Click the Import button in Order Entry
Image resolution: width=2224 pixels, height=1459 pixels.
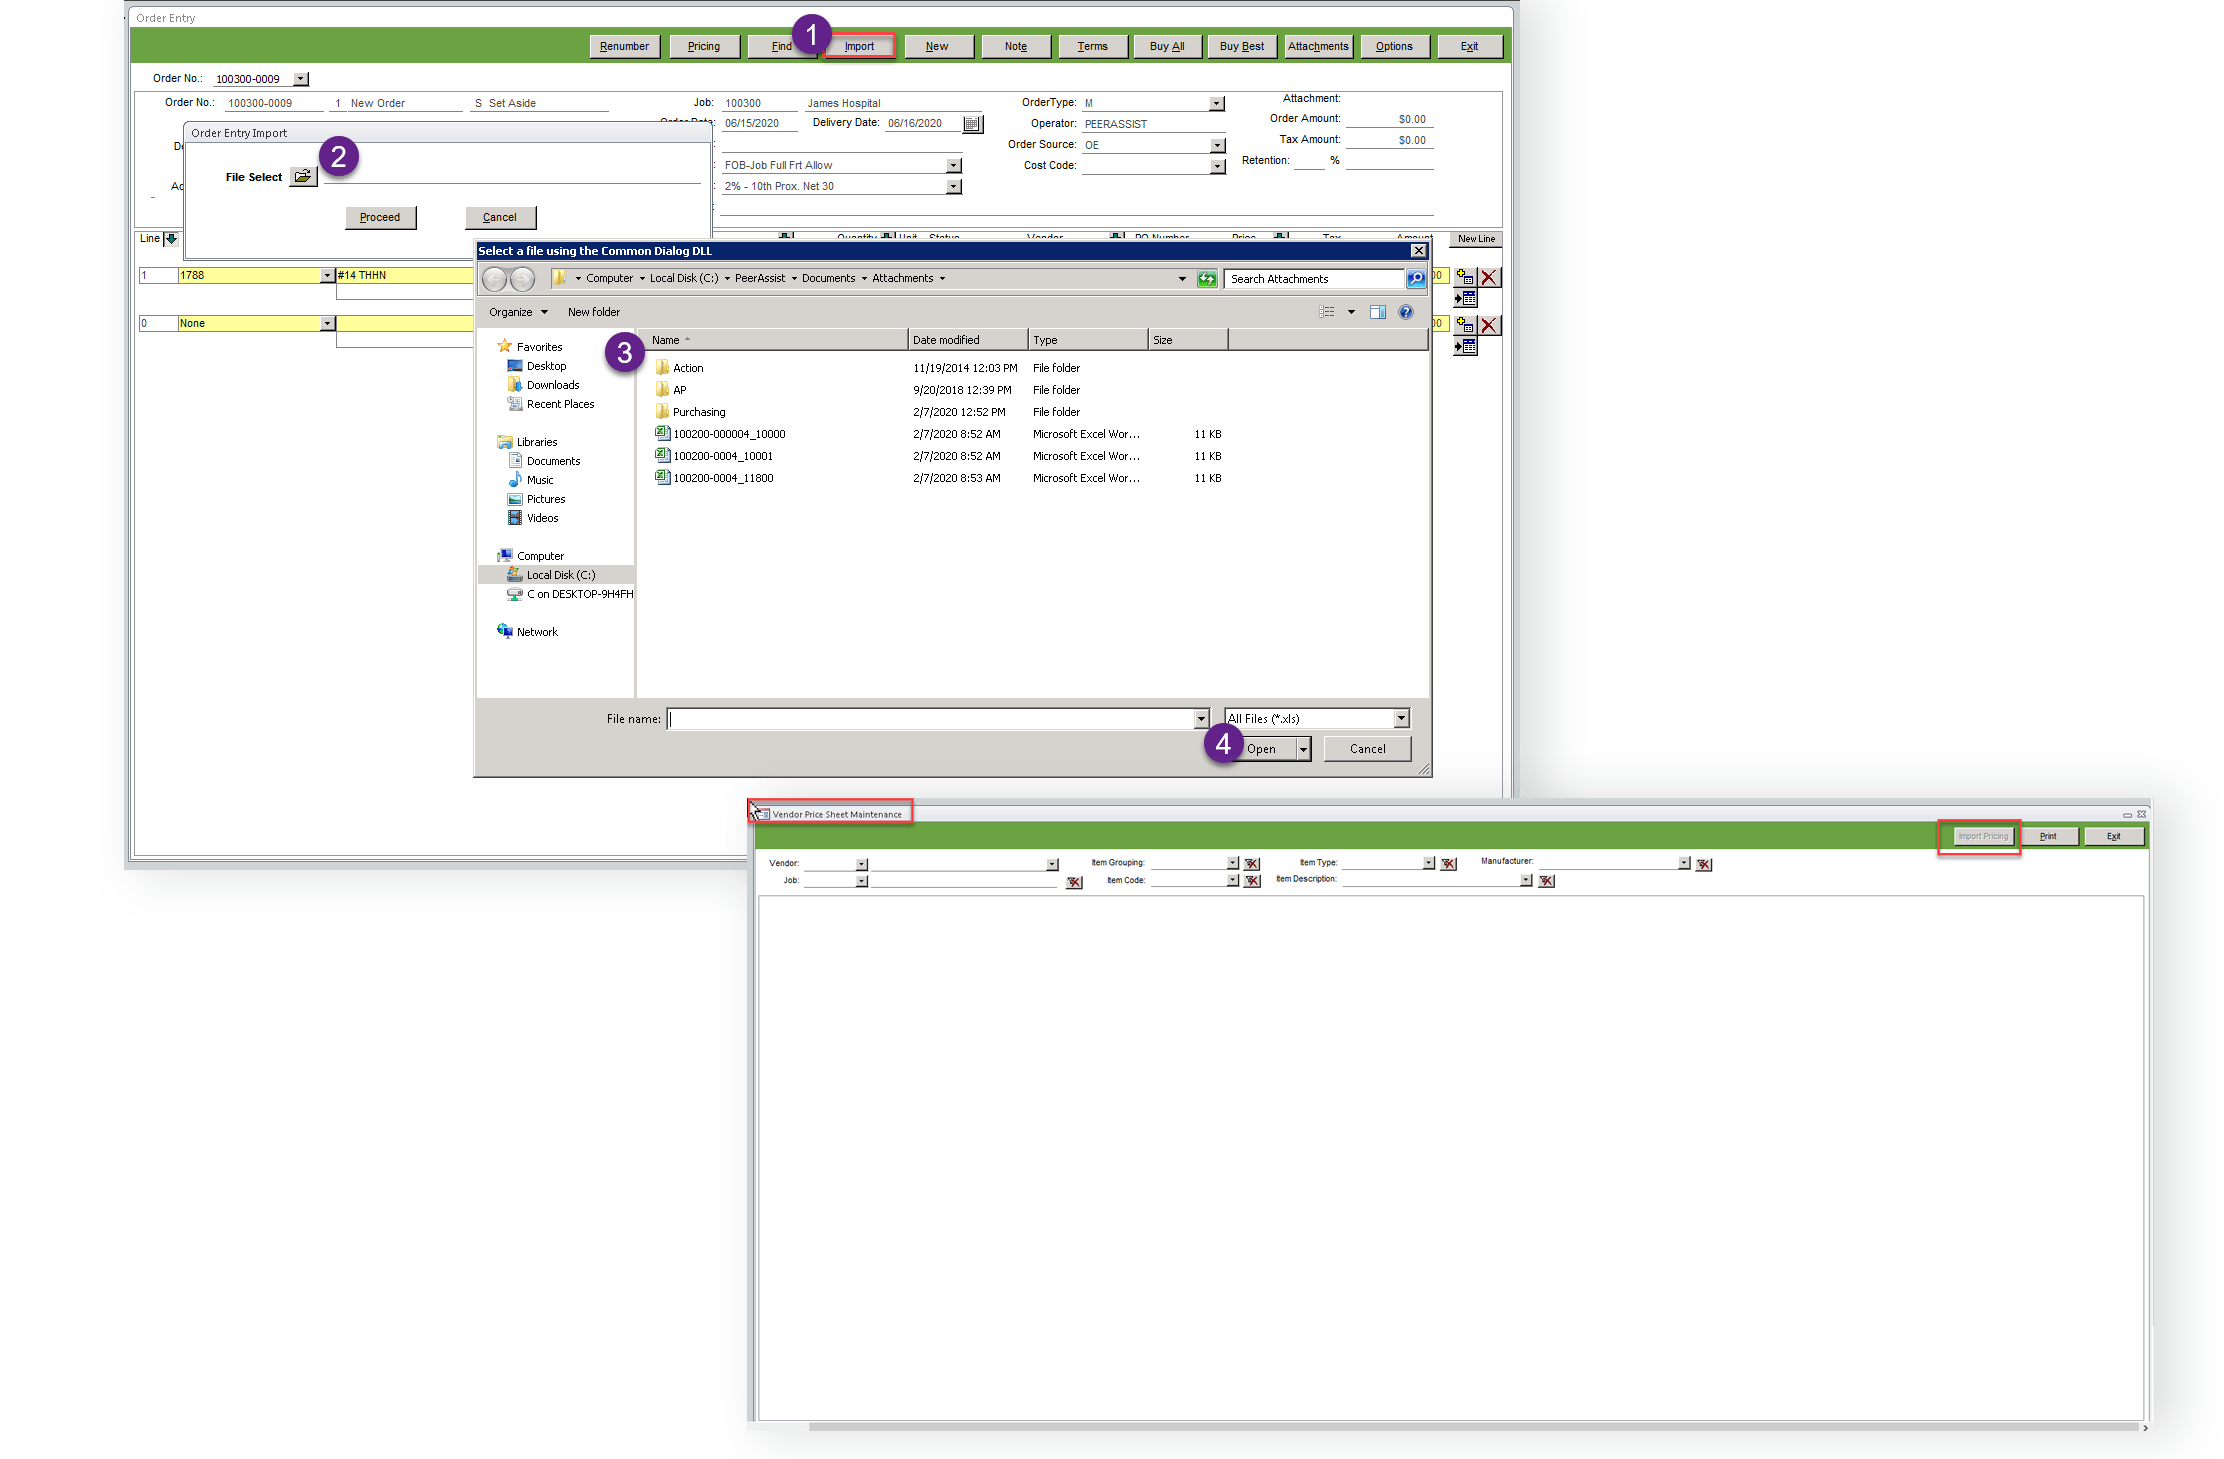[x=859, y=46]
